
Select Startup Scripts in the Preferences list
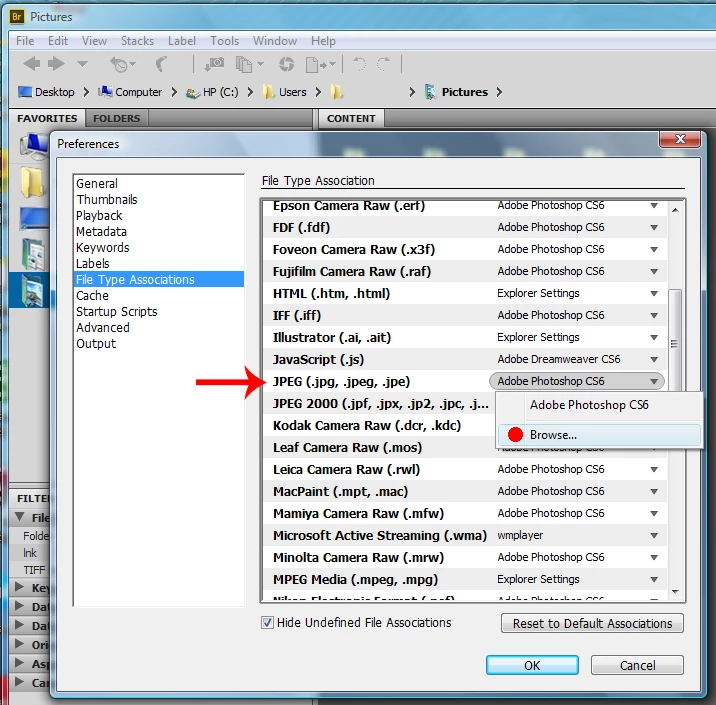click(x=116, y=311)
